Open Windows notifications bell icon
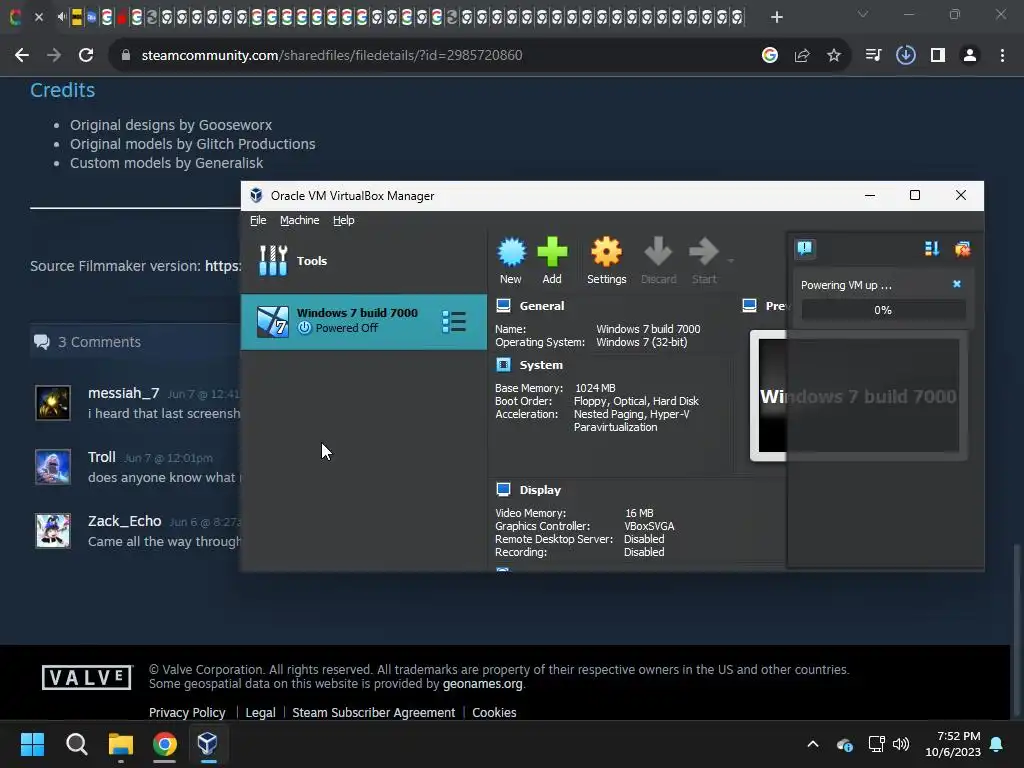1024x768 pixels. click(997, 744)
